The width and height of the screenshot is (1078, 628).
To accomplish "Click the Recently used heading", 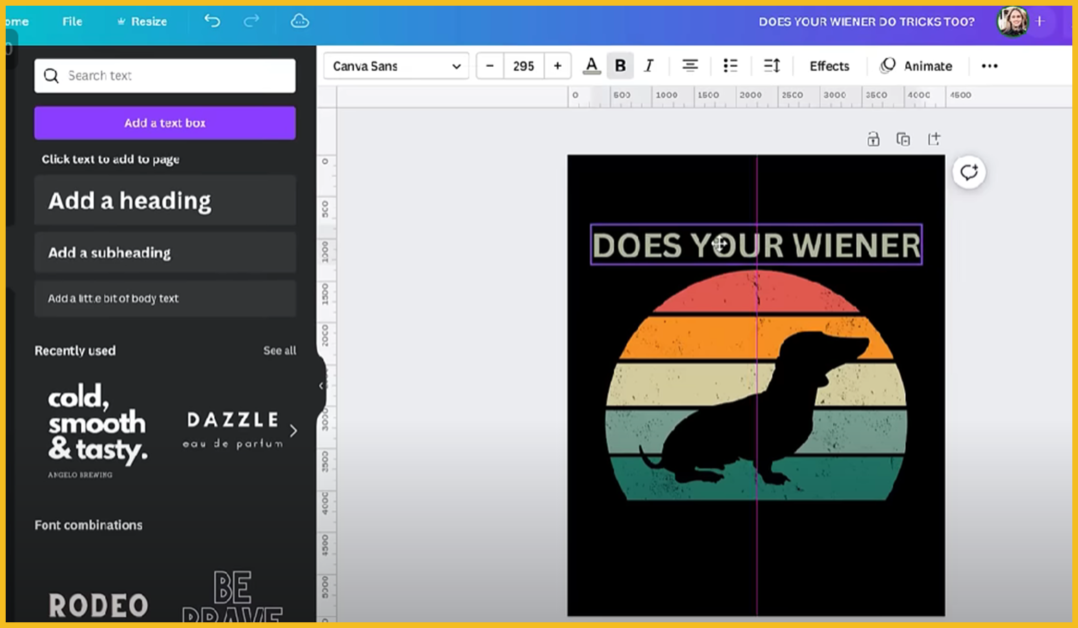I will (x=75, y=351).
